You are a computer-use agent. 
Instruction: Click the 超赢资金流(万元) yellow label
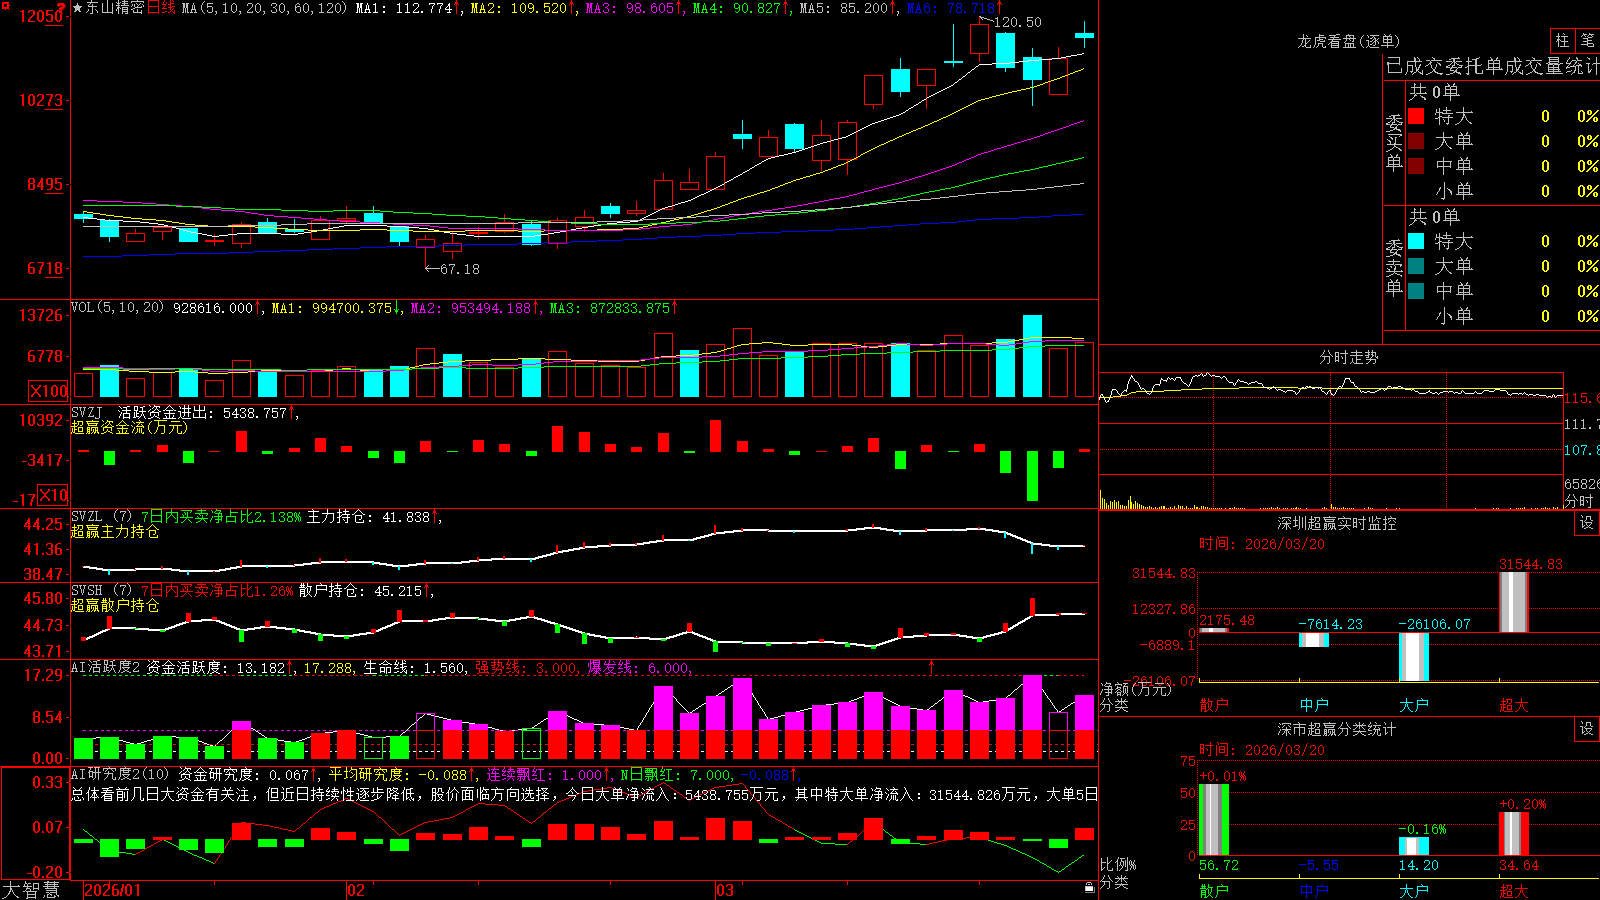129,427
